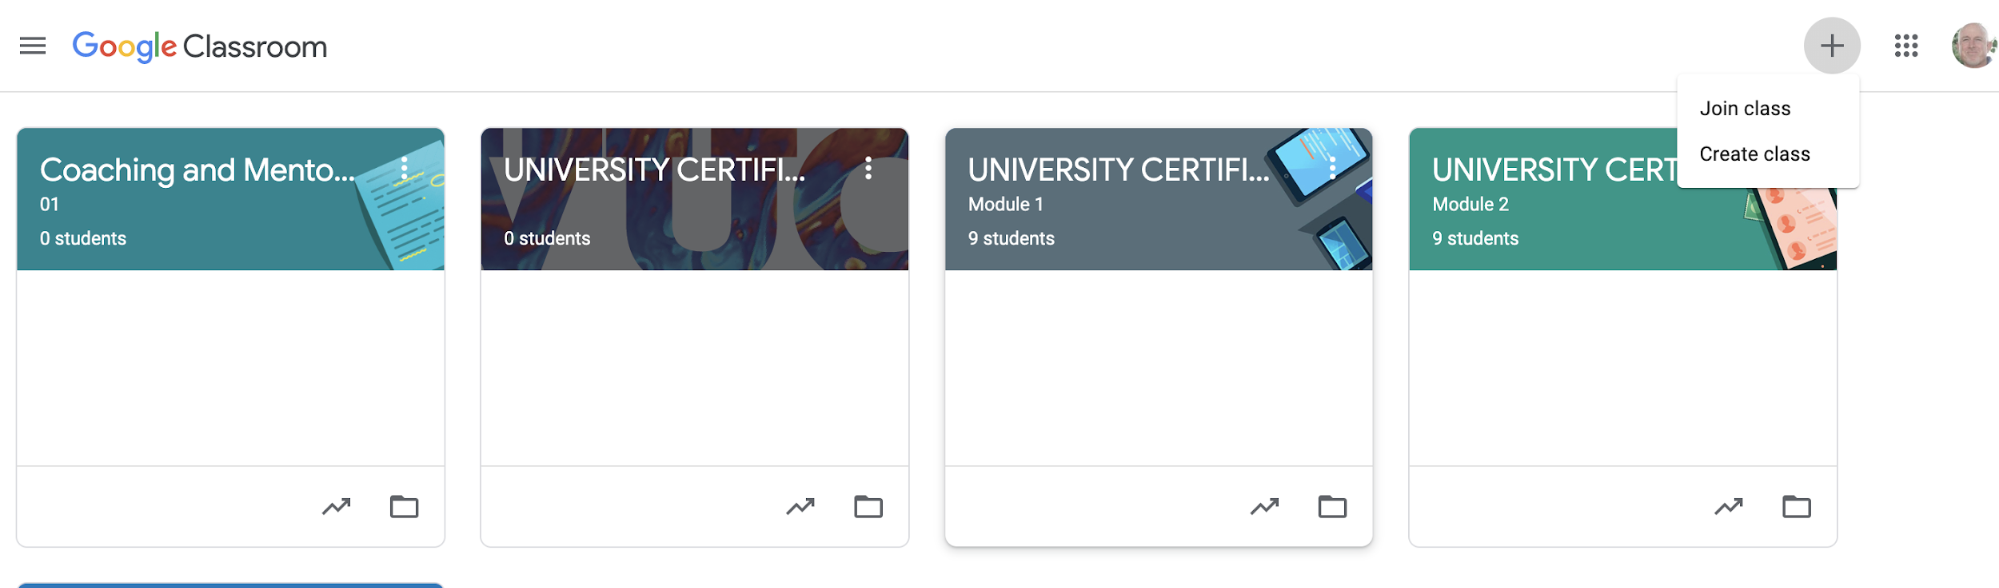
Task: Open gradebook on the 0 students University card
Action: [800, 506]
